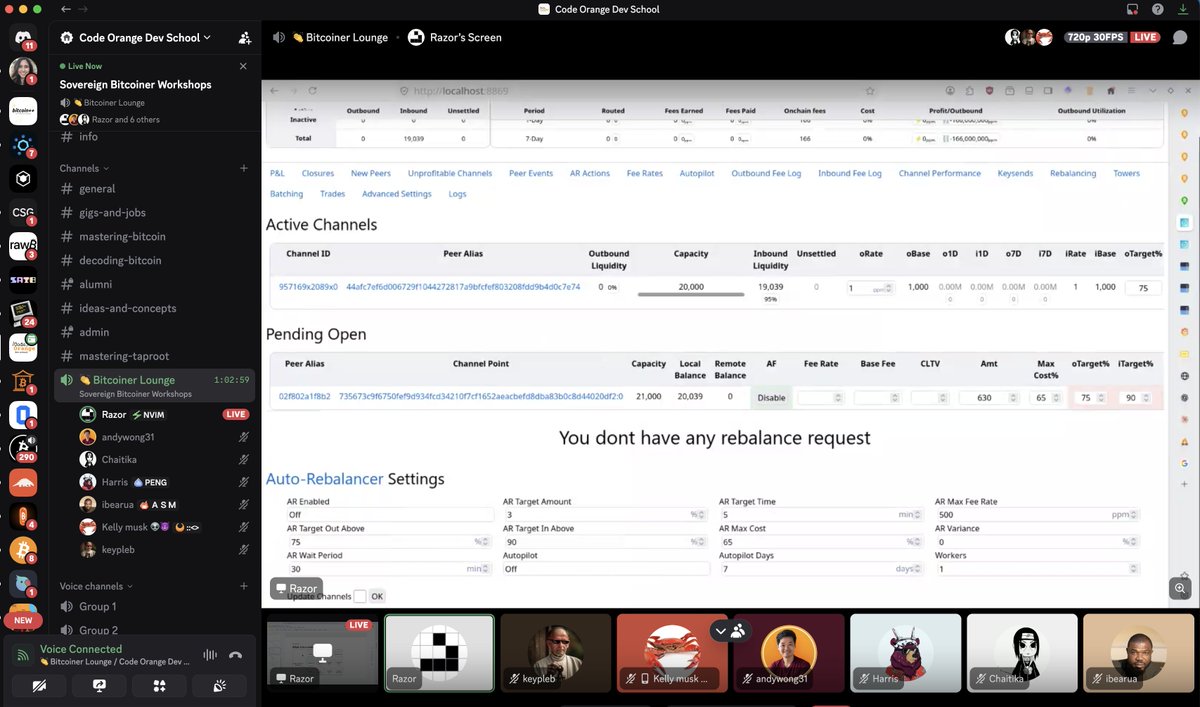Image resolution: width=1200 pixels, height=707 pixels.
Task: Select keypleb in the voice member list
Action: tap(165, 550)
